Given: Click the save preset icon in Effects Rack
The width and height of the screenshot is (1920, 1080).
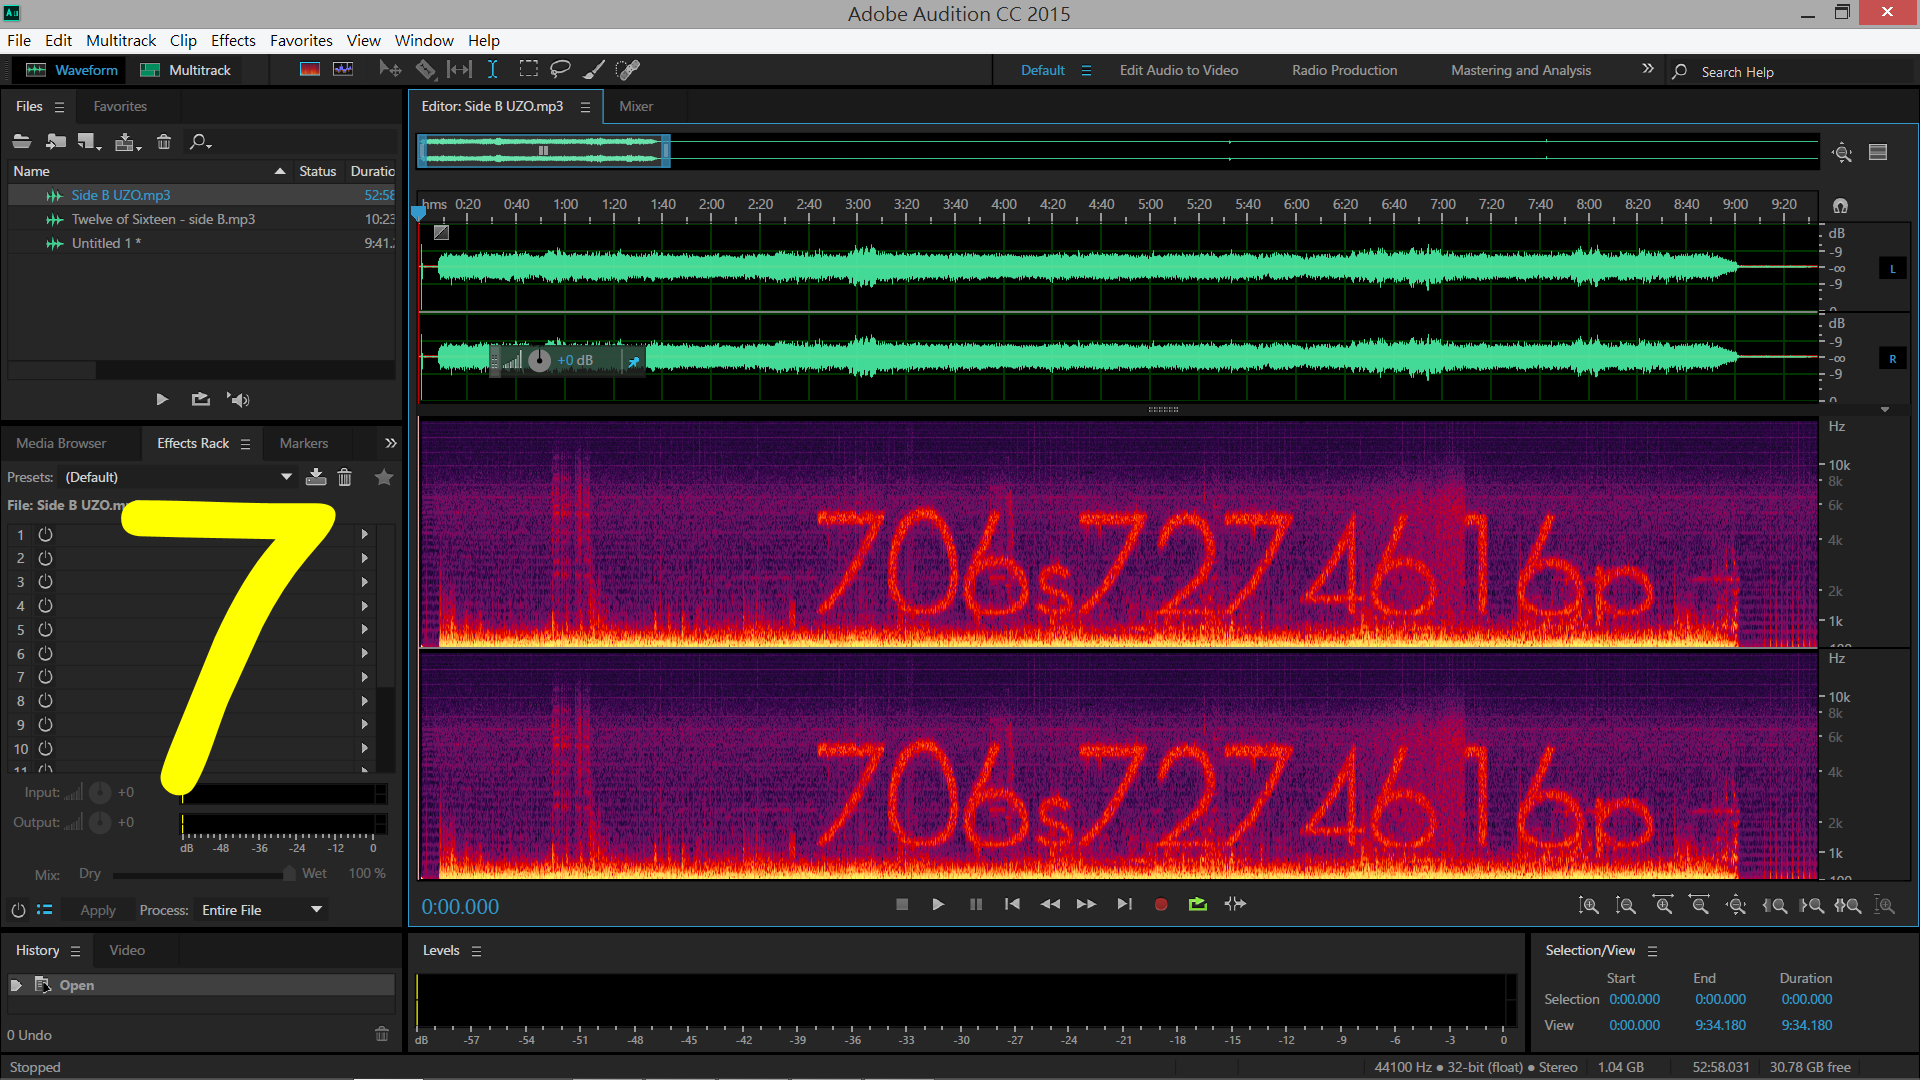Looking at the screenshot, I should tap(316, 477).
